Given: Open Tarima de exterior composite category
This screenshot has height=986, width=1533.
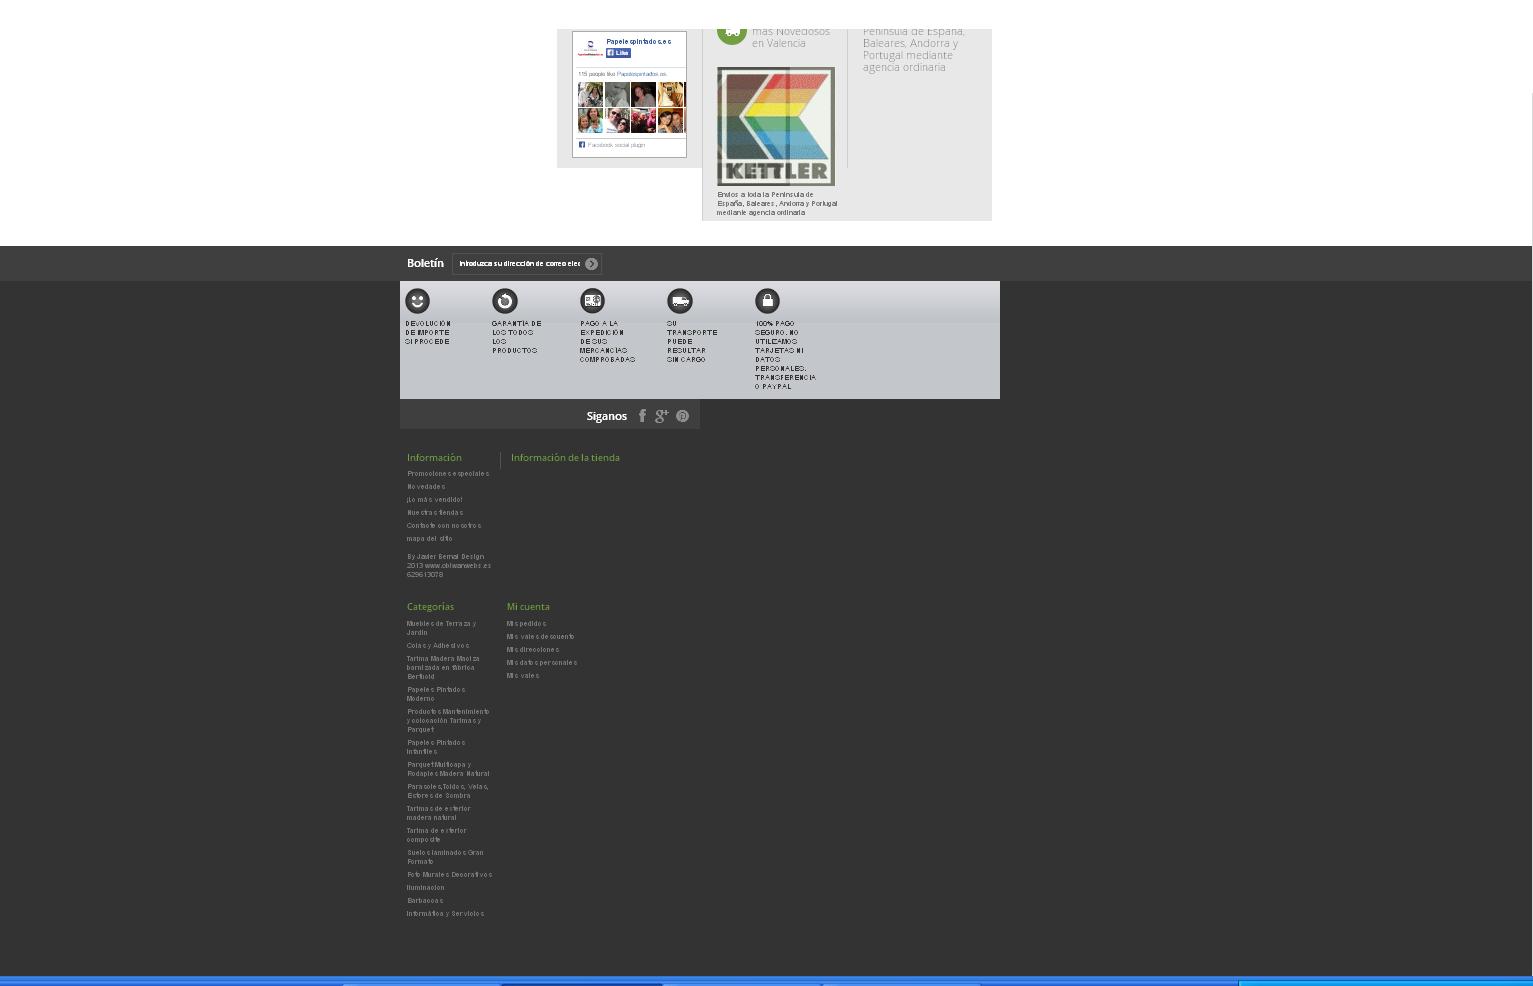Looking at the screenshot, I should [x=437, y=835].
